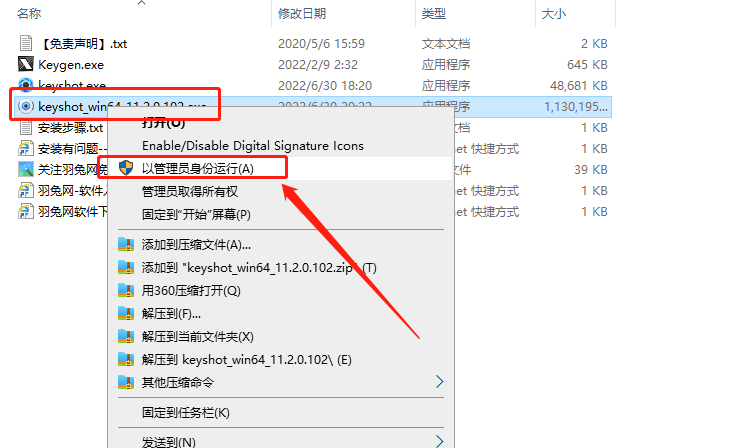
Task: Click the 羽兔网-软件 shortcut icon
Action: pos(26,191)
